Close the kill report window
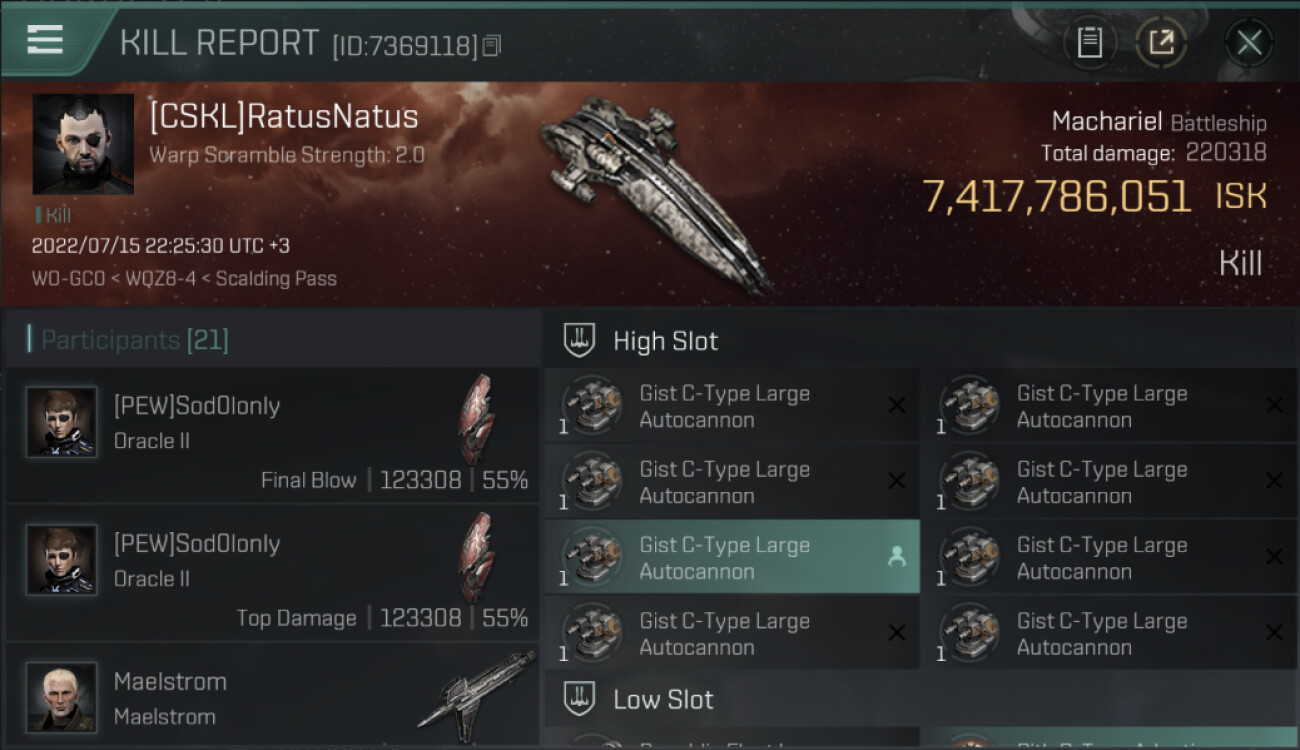The height and width of the screenshot is (750, 1300). tap(1248, 43)
